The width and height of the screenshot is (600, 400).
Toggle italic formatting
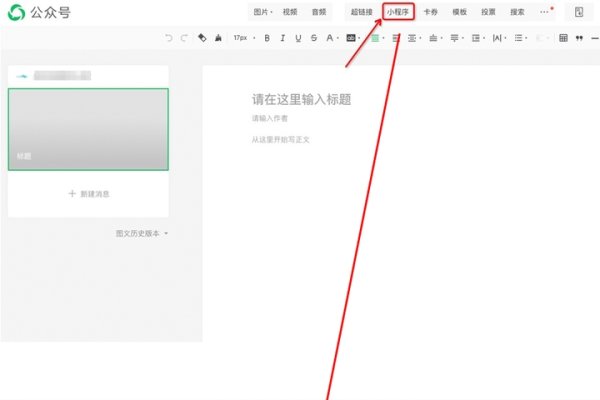[x=282, y=38]
